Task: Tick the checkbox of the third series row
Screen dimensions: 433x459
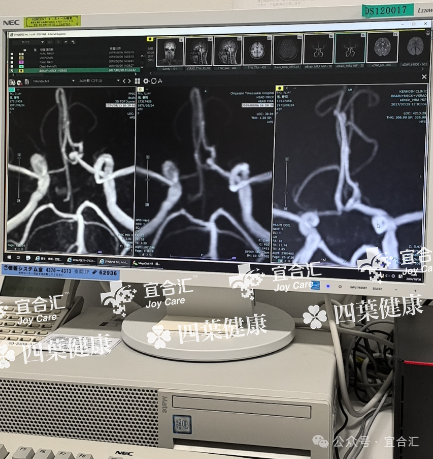Action: coord(12,62)
